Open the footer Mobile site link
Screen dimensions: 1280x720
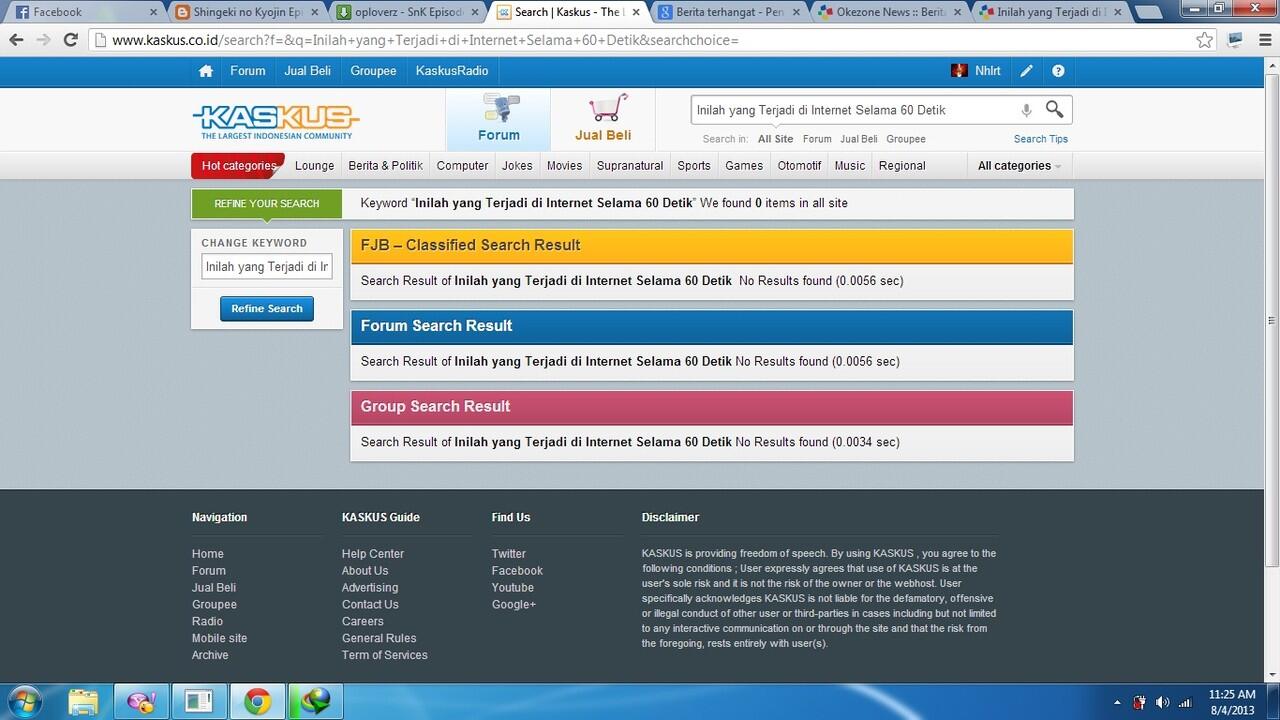tap(219, 638)
